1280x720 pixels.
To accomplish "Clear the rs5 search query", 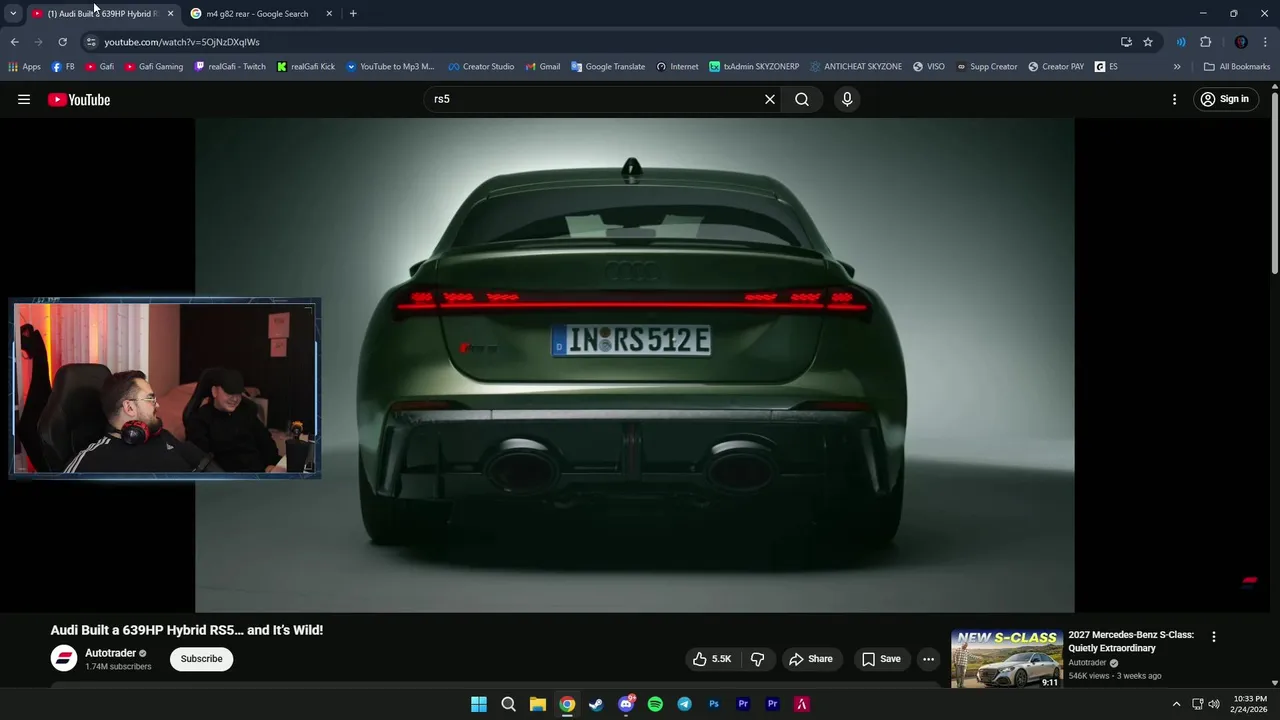I will click(x=770, y=99).
